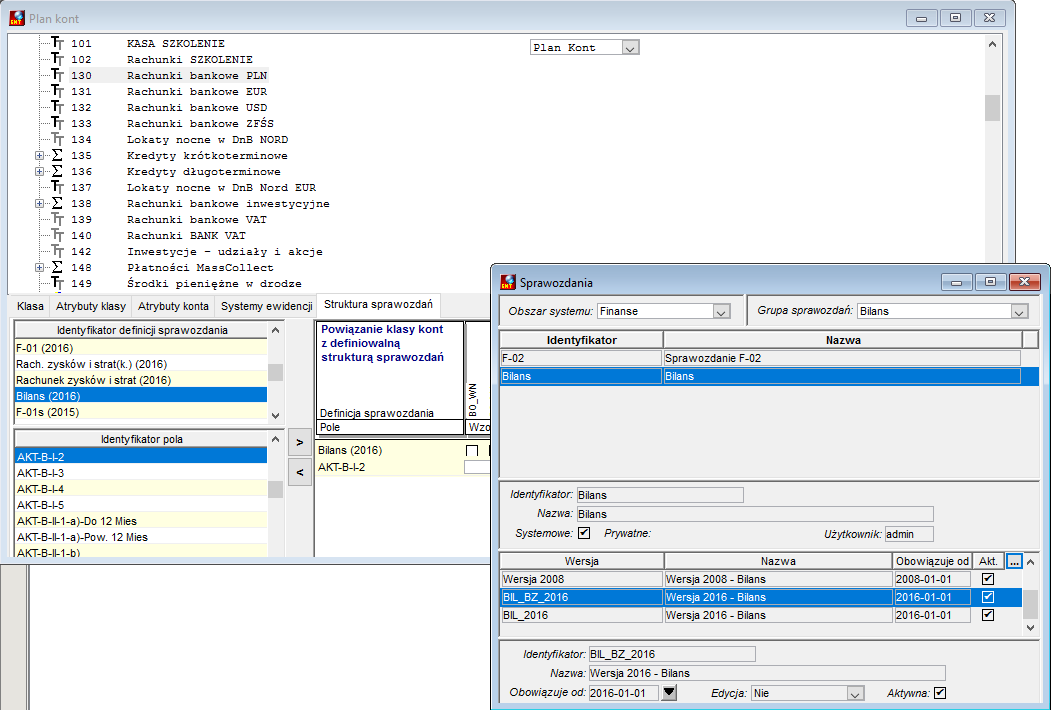Expand the Obszar systemu dropdown

[x=721, y=311]
